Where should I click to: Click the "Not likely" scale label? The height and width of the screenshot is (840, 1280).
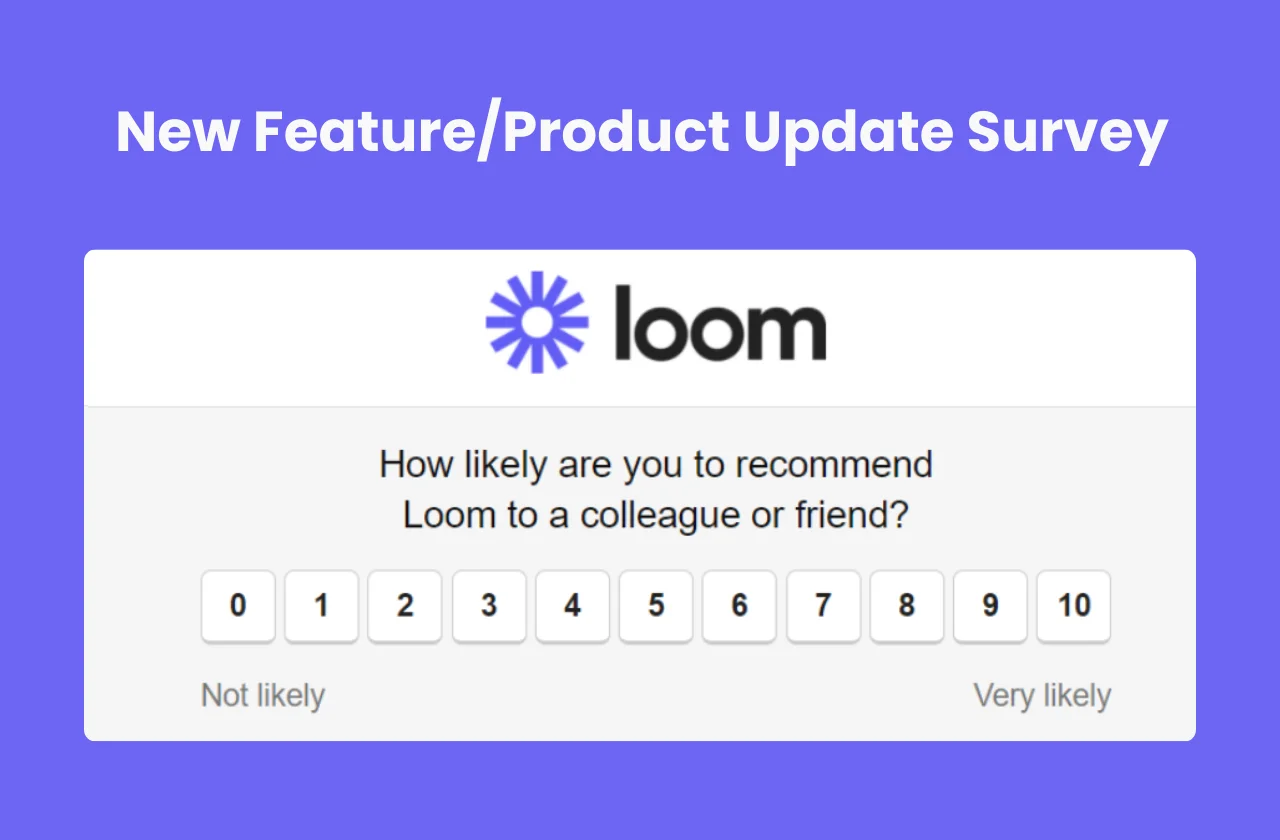pyautogui.click(x=263, y=695)
